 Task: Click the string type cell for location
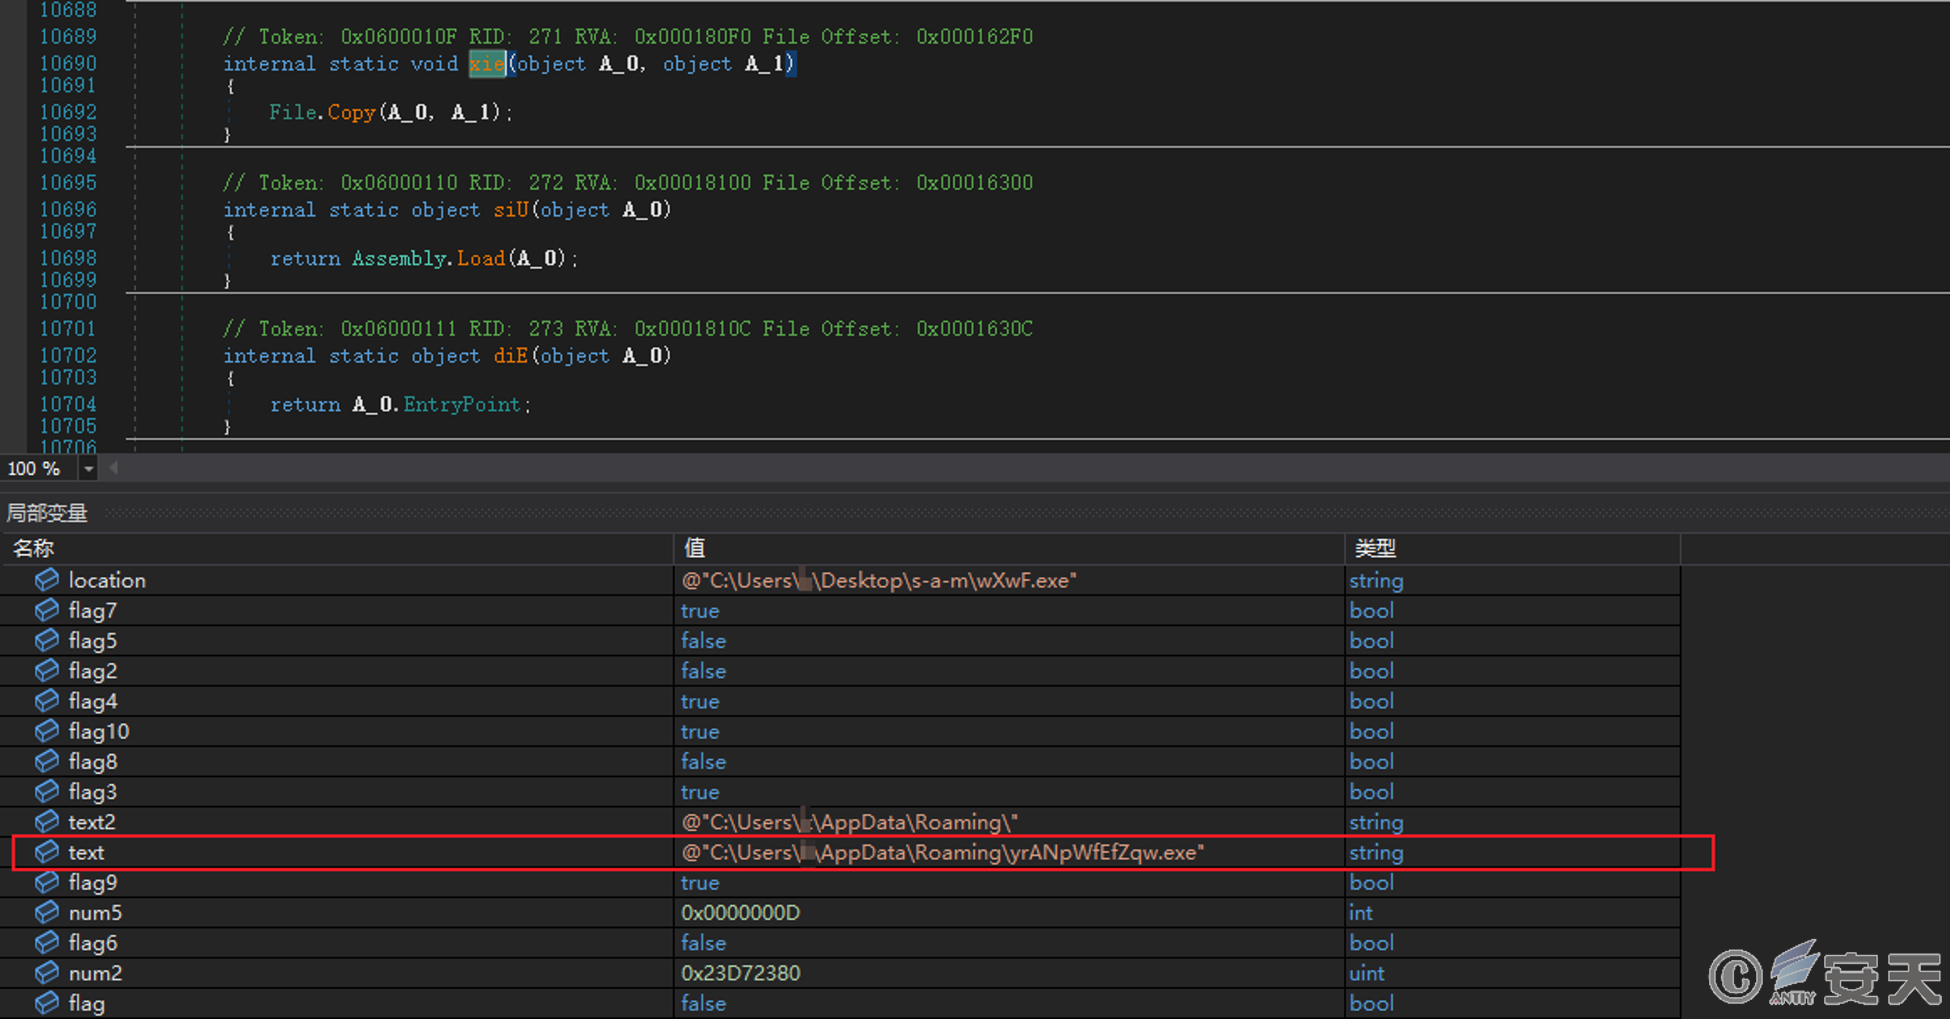[1376, 580]
